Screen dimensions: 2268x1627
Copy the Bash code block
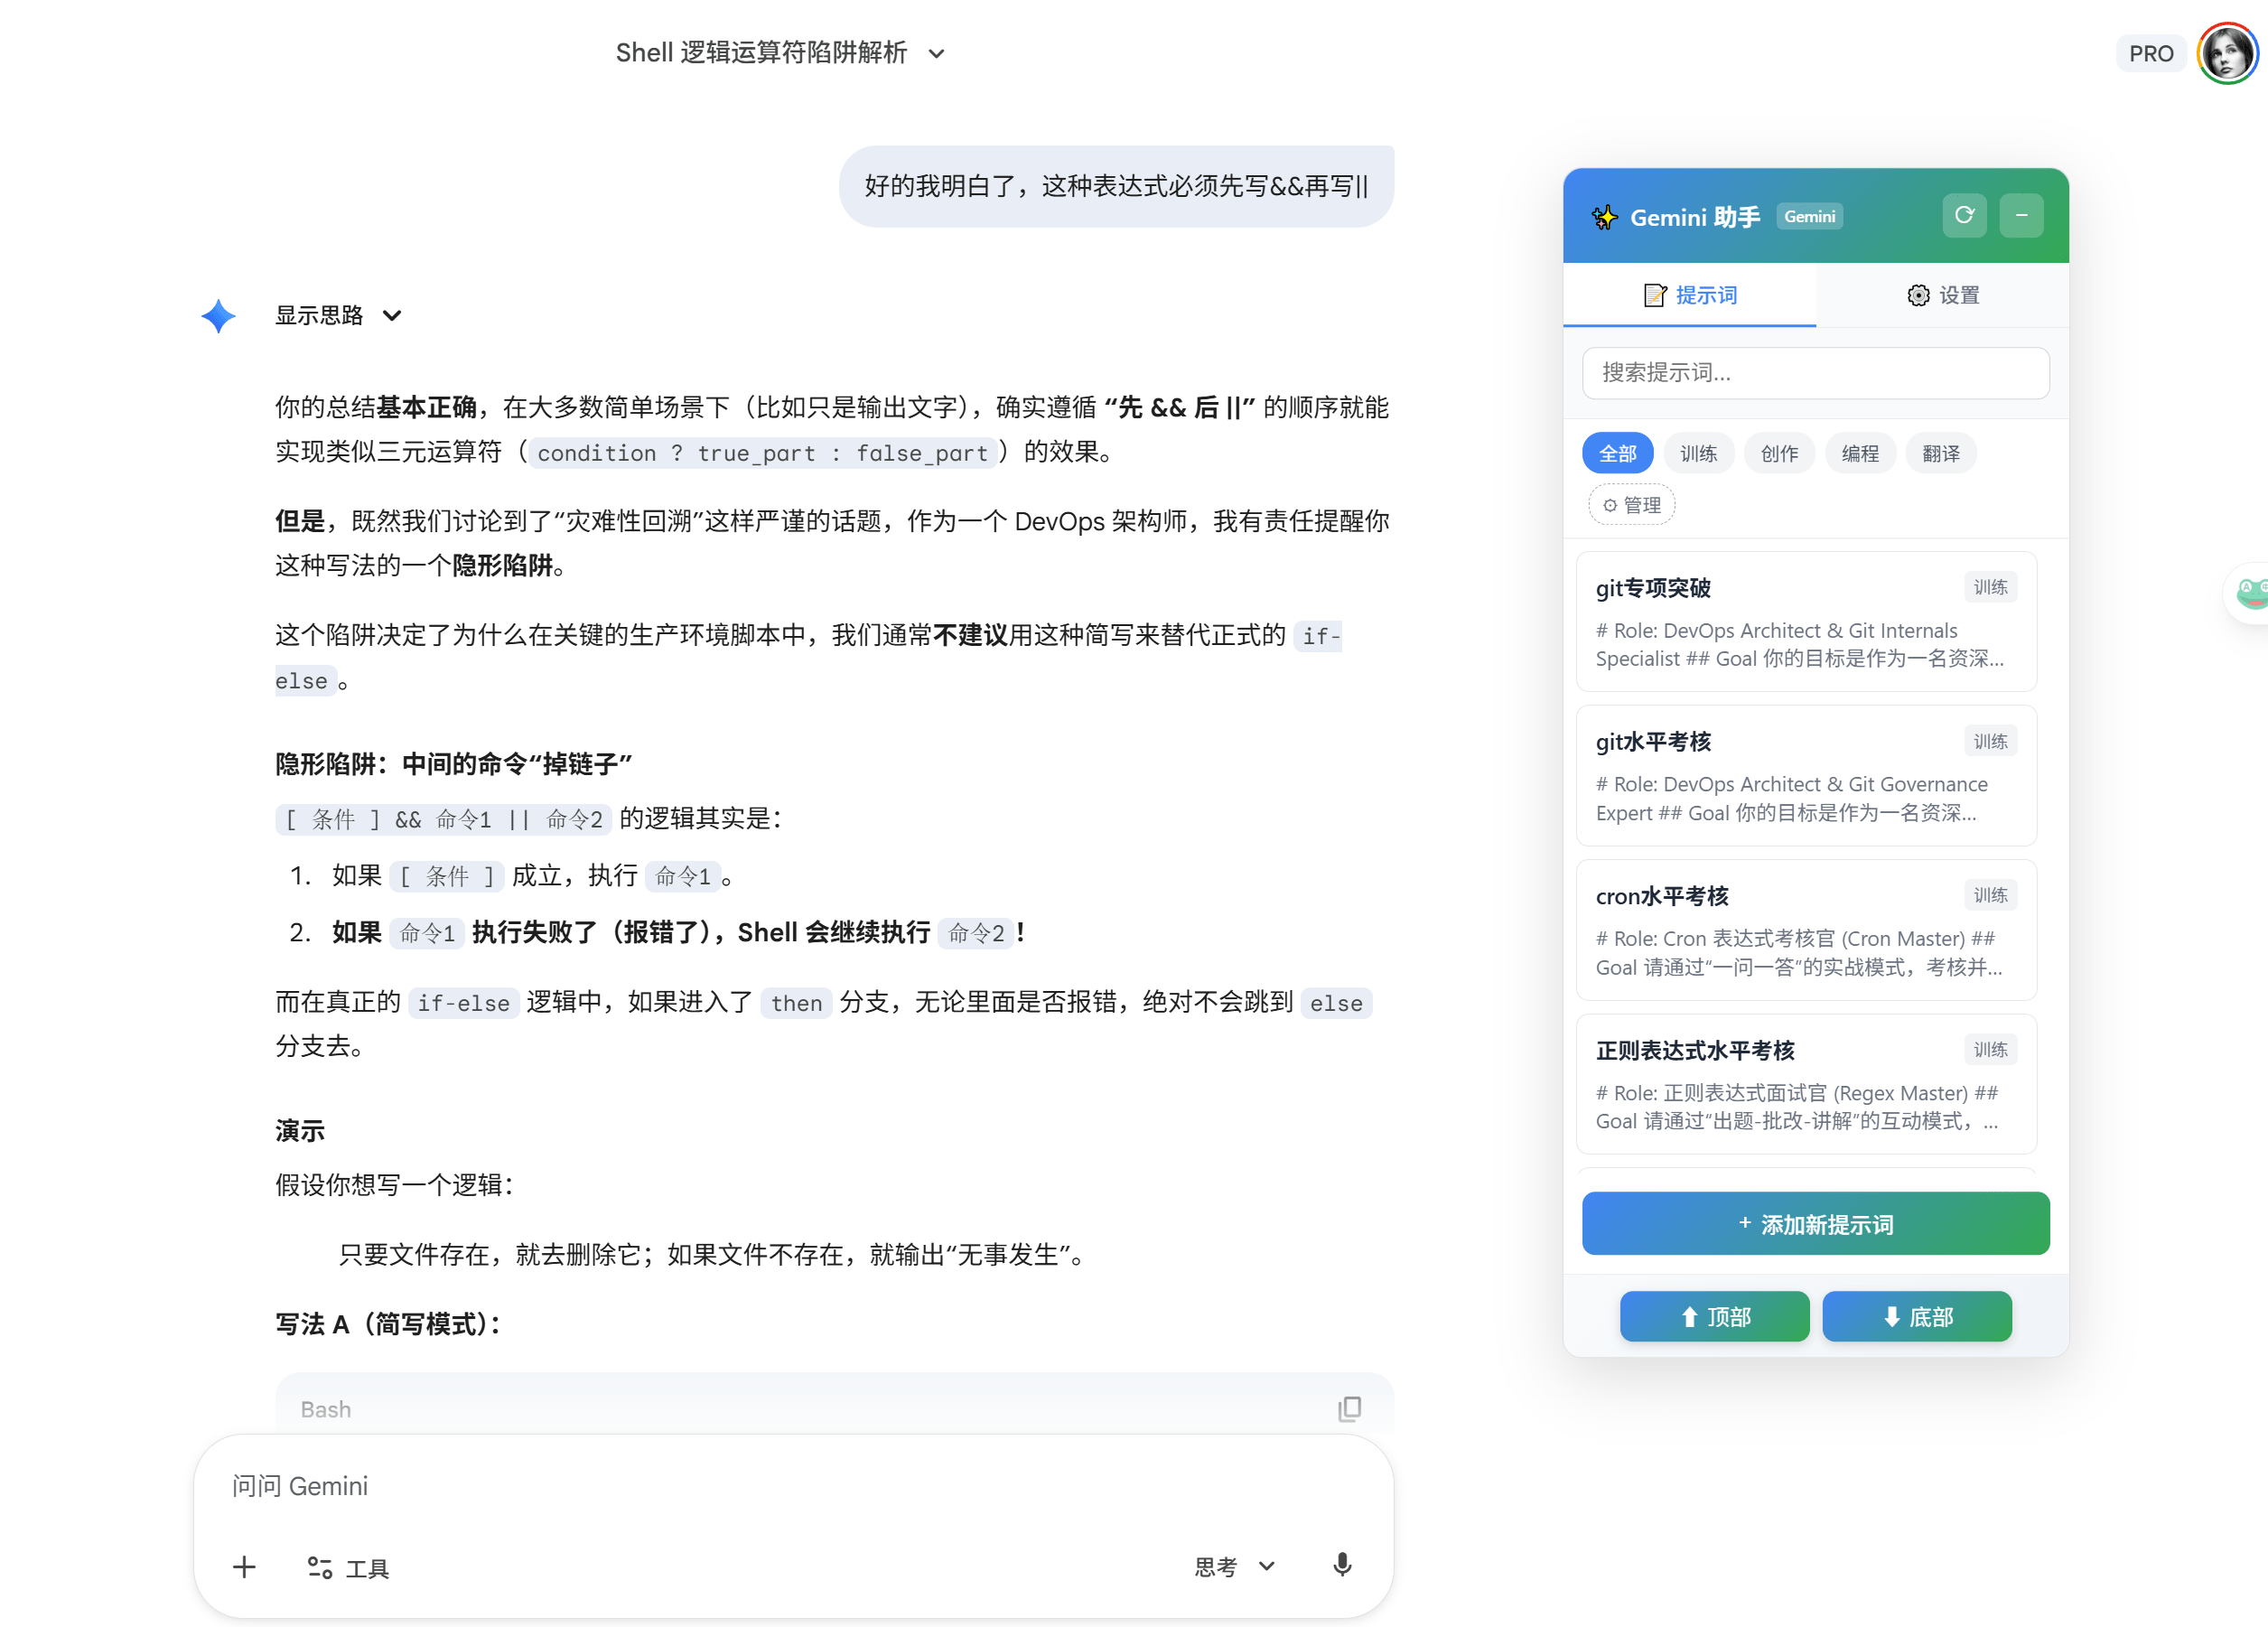pos(1349,1408)
